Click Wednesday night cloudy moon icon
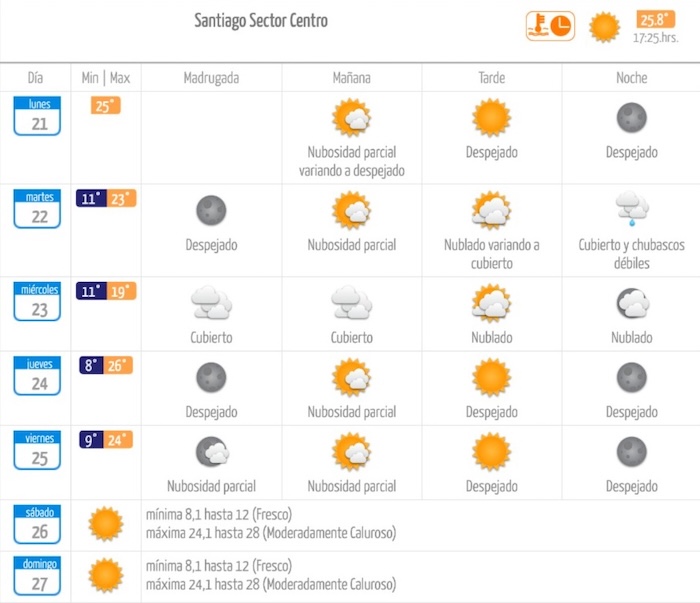700x603 pixels. coord(632,302)
